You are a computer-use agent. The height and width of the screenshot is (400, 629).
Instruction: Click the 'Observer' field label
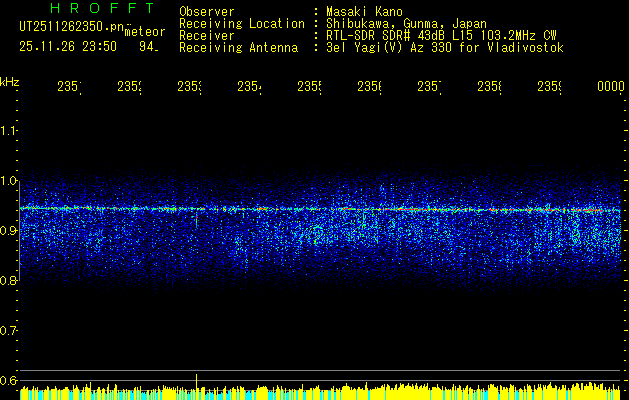pyautogui.click(x=207, y=11)
